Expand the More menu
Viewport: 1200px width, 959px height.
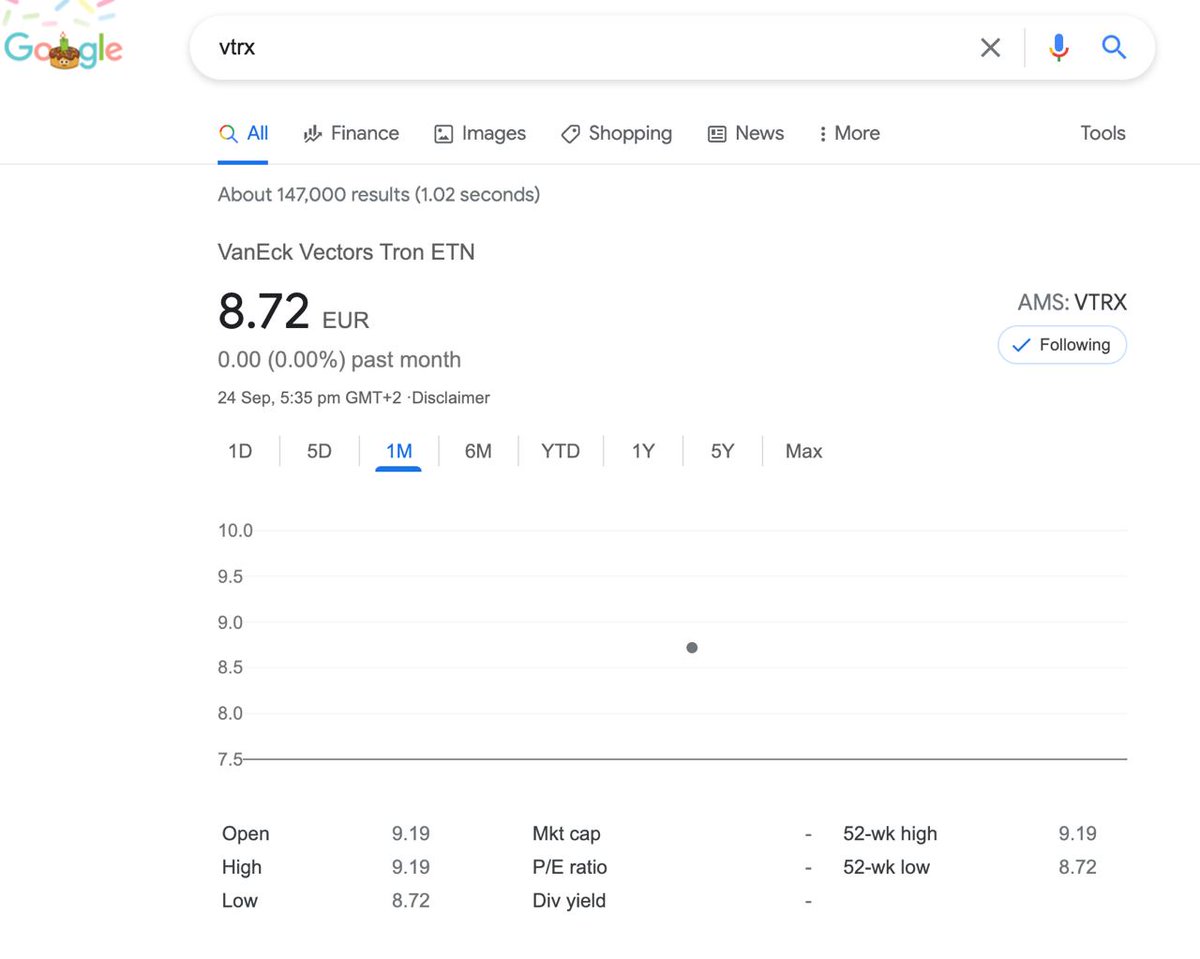(x=849, y=133)
